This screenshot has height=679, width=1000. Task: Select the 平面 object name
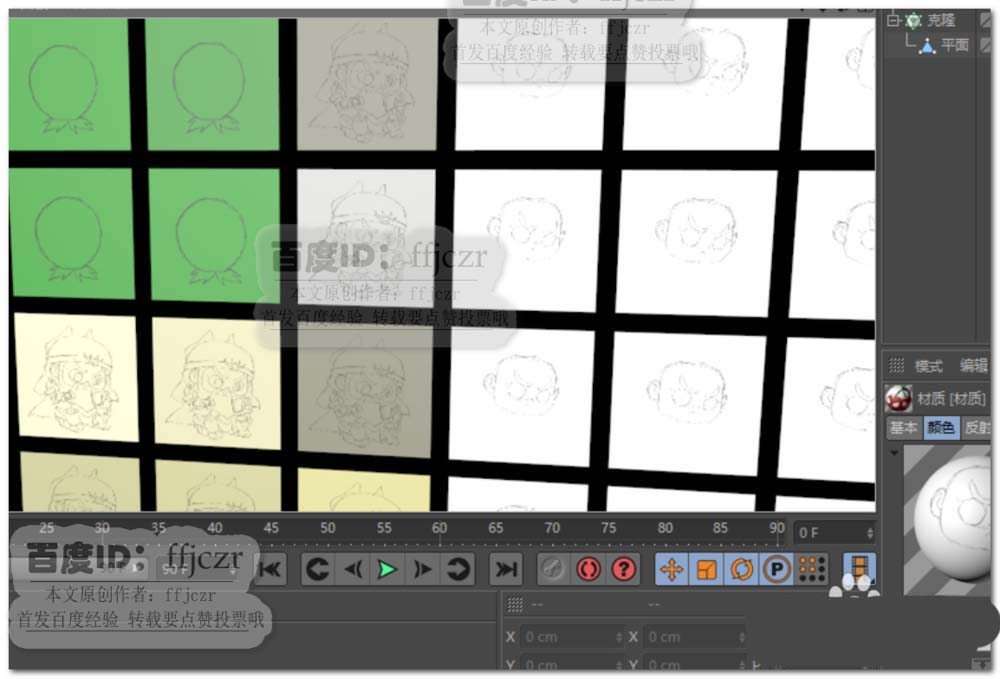(955, 45)
